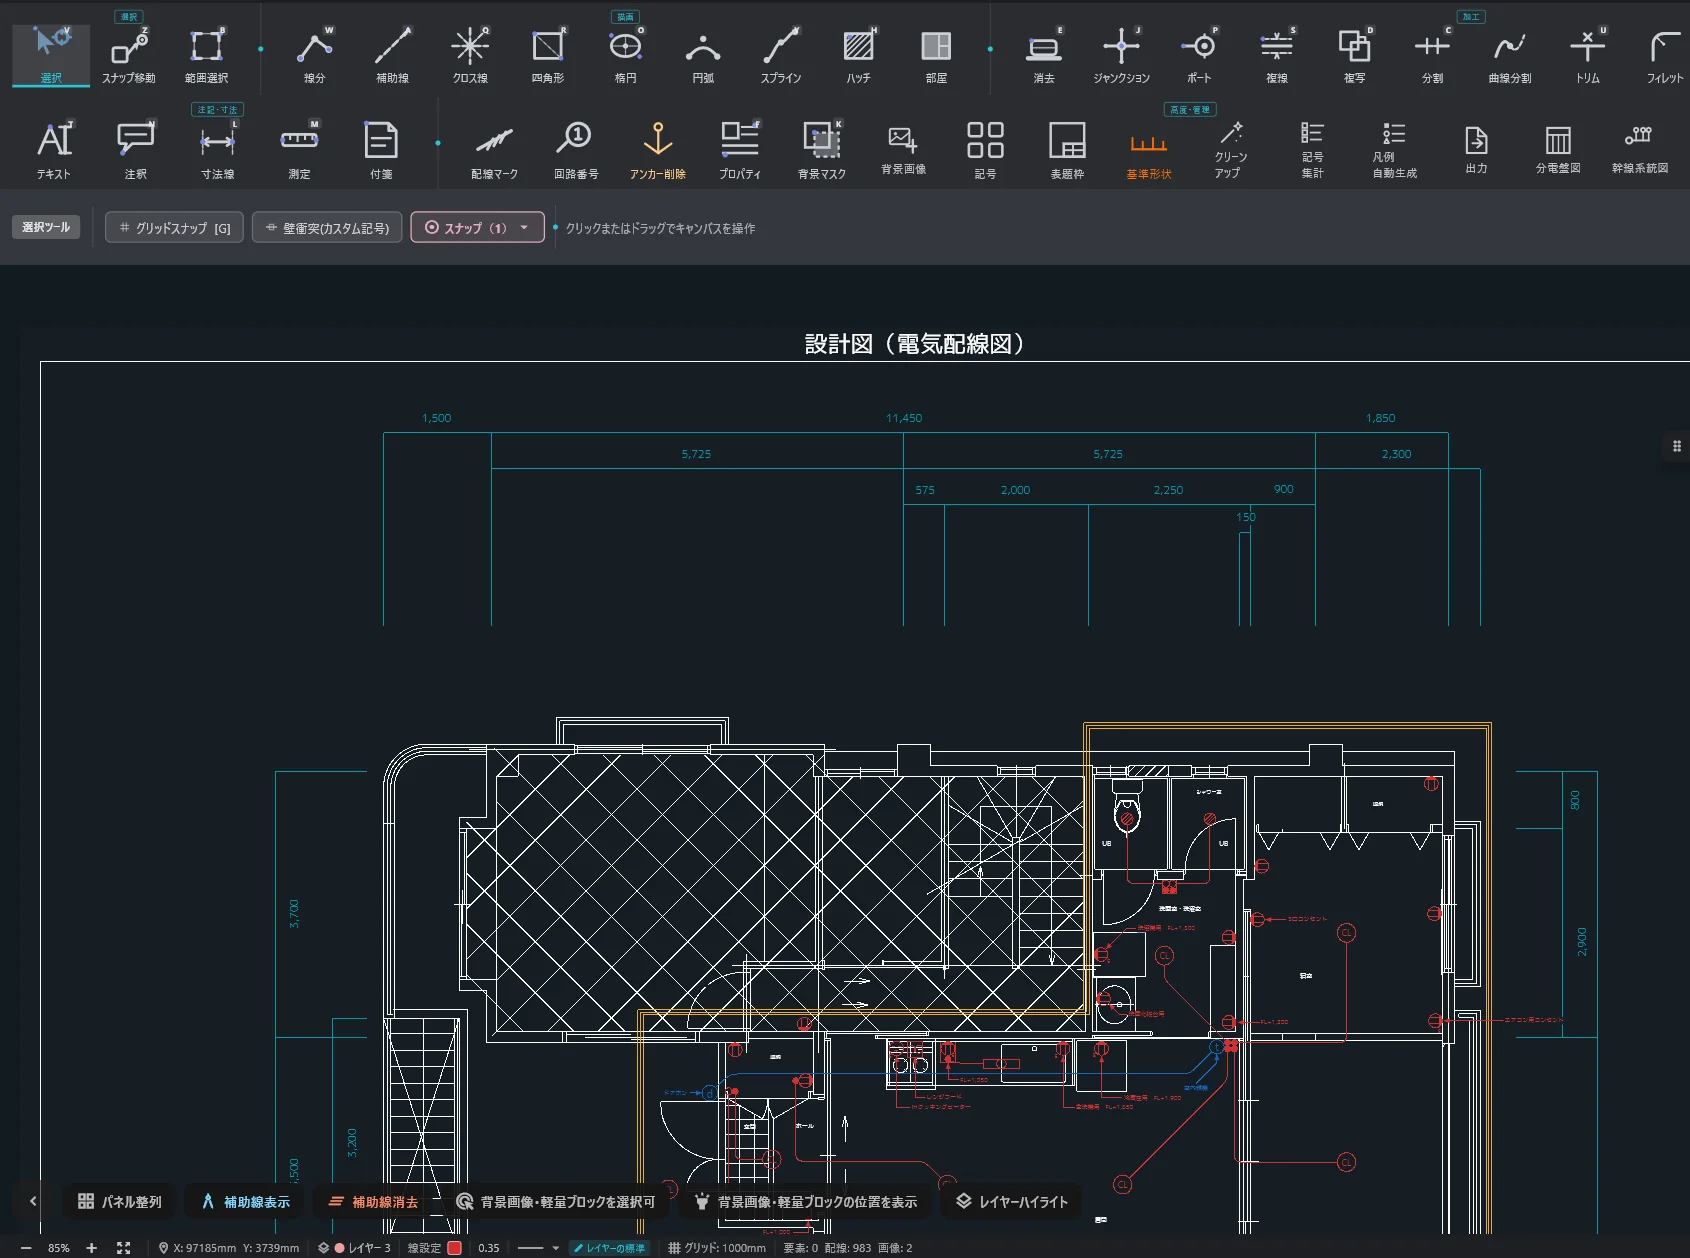Open the 幹線系統図 trunk line diagram
The width and height of the screenshot is (1690, 1258).
1640,149
